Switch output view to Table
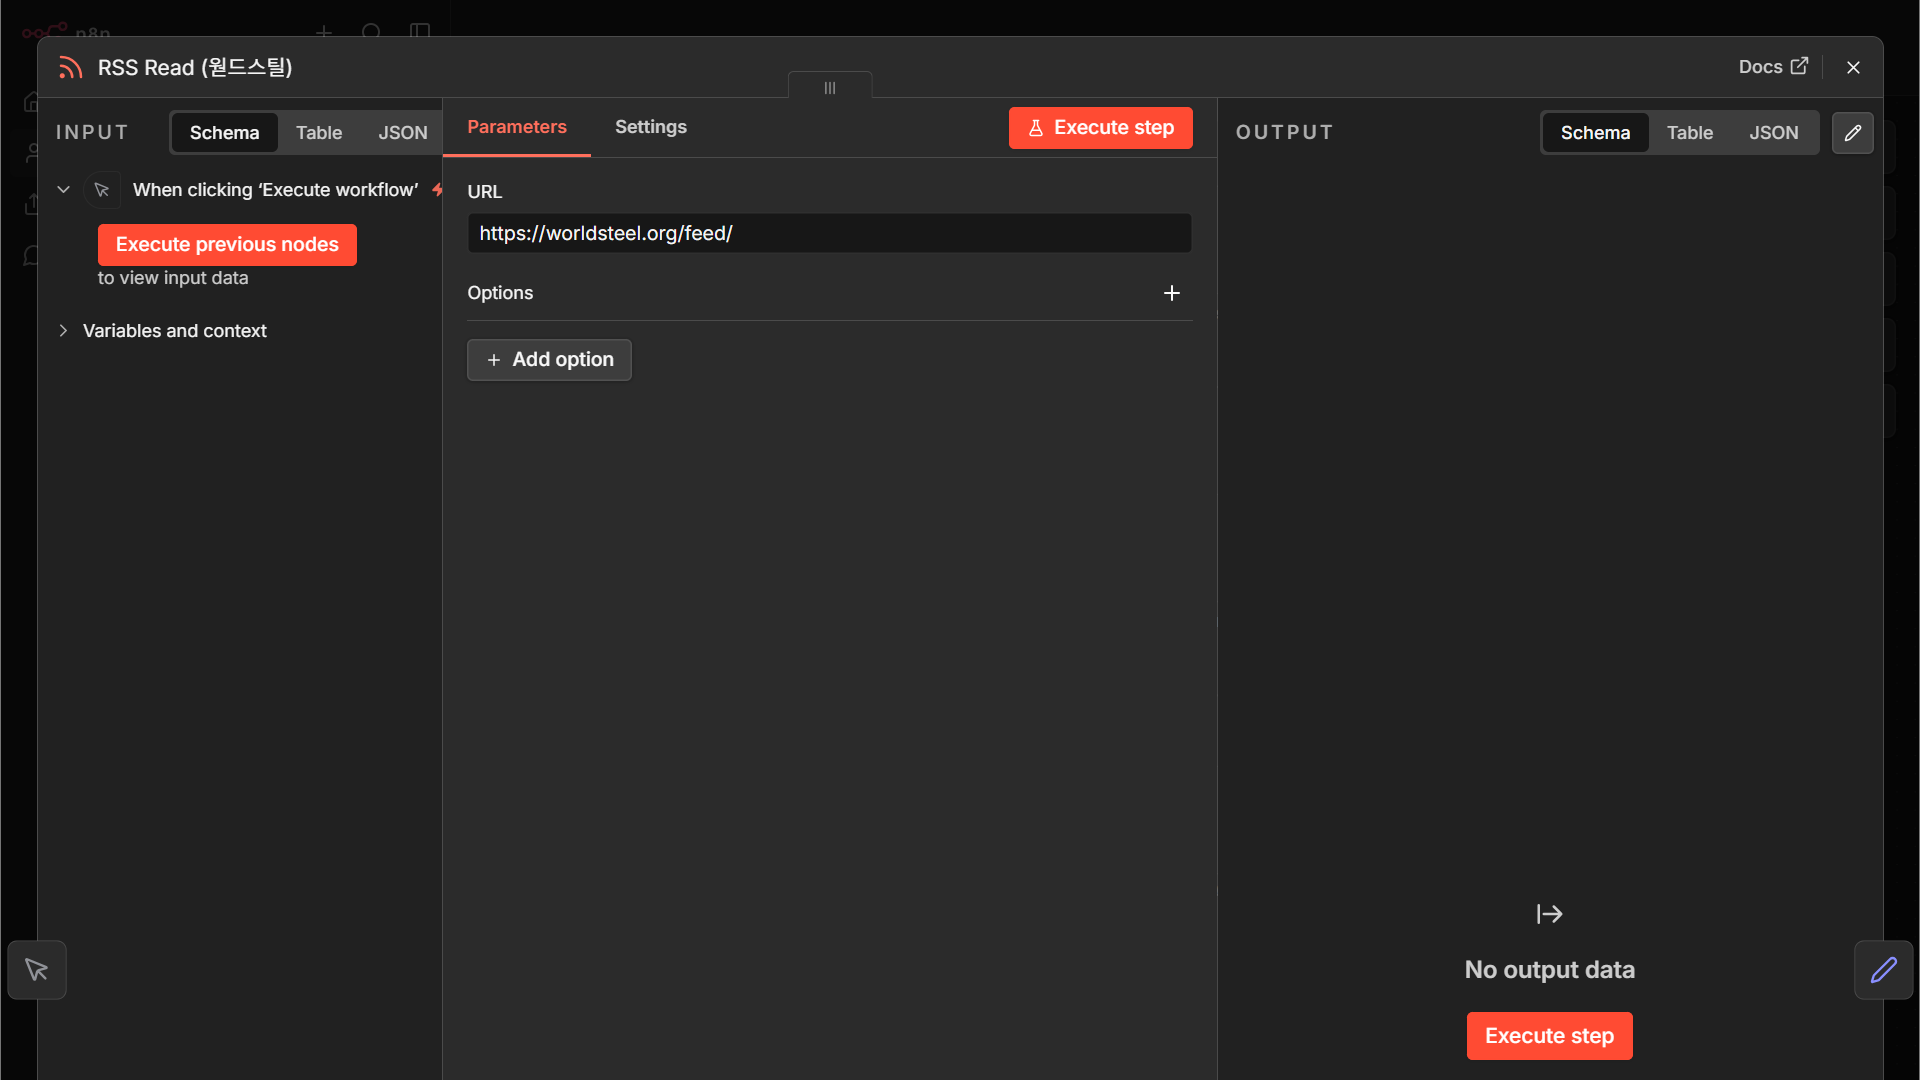This screenshot has height=1080, width=1920. pos(1689,132)
